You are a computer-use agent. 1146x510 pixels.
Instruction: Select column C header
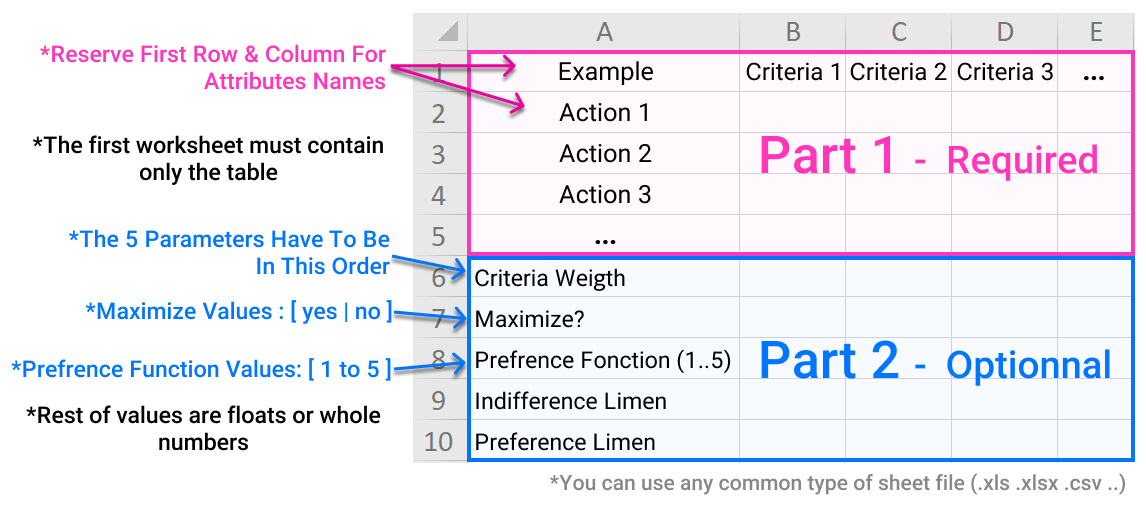point(898,32)
